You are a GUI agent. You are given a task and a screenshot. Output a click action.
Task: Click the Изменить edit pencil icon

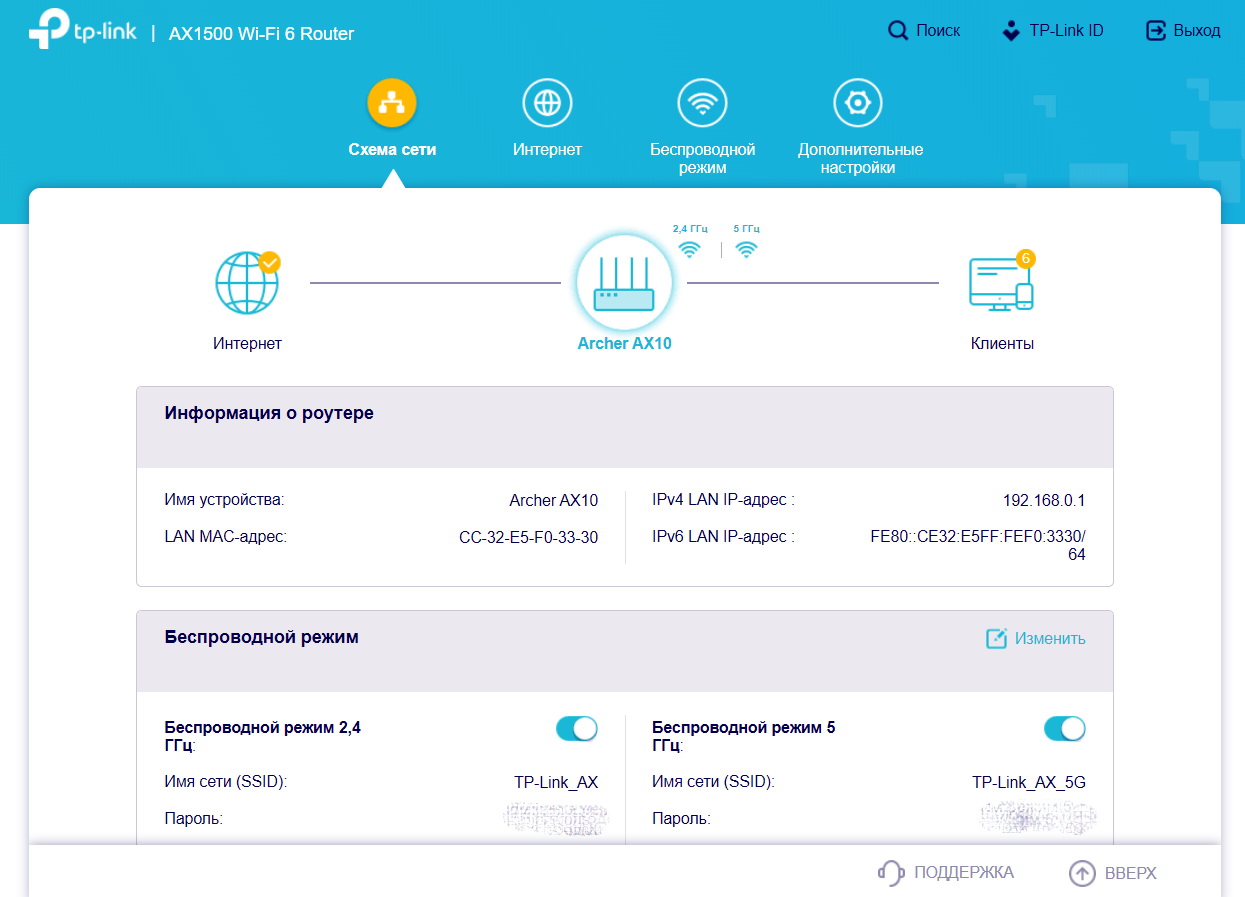(996, 639)
